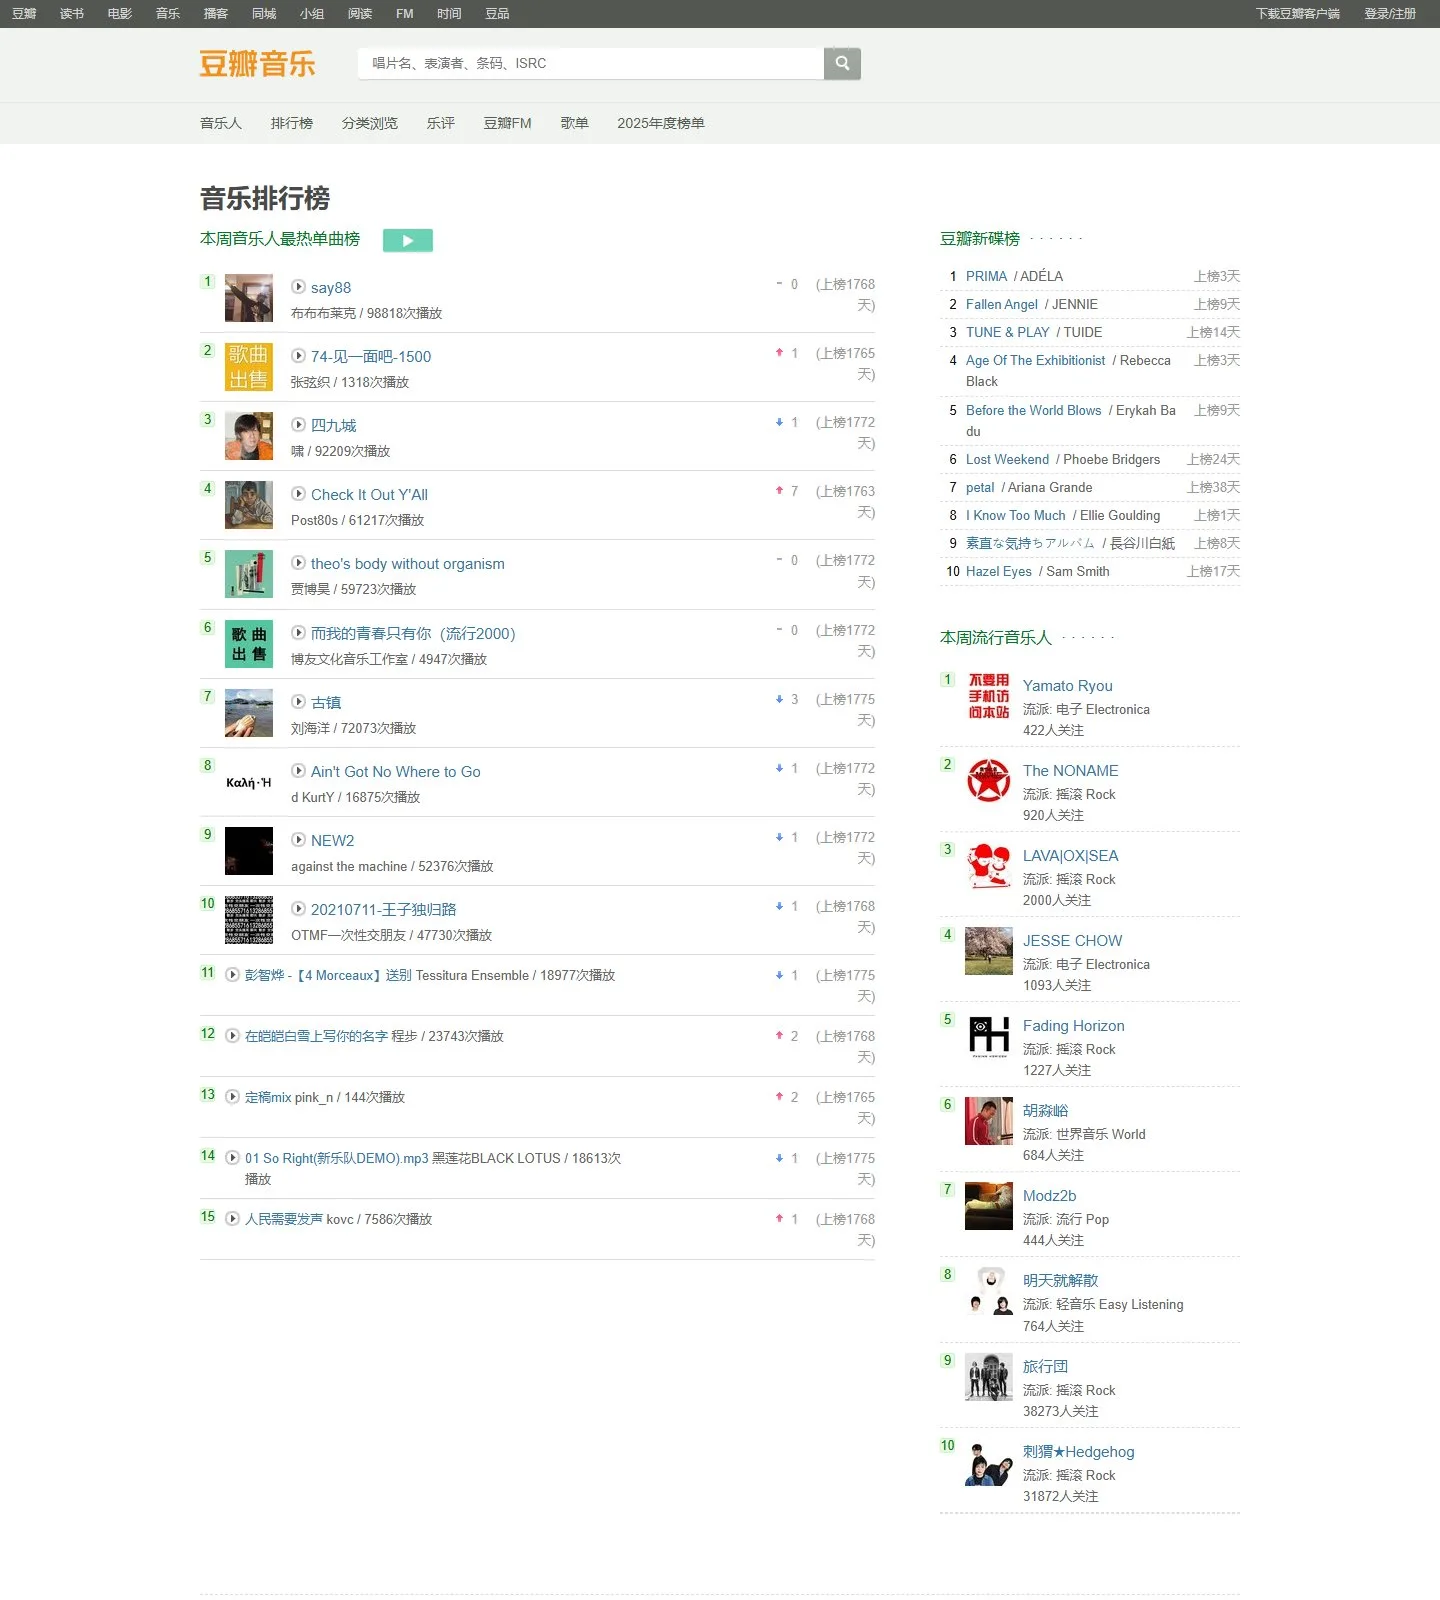Viewport: 1440px width, 1600px height.
Task: Switch to the 乐评 tab
Action: pyautogui.click(x=441, y=123)
